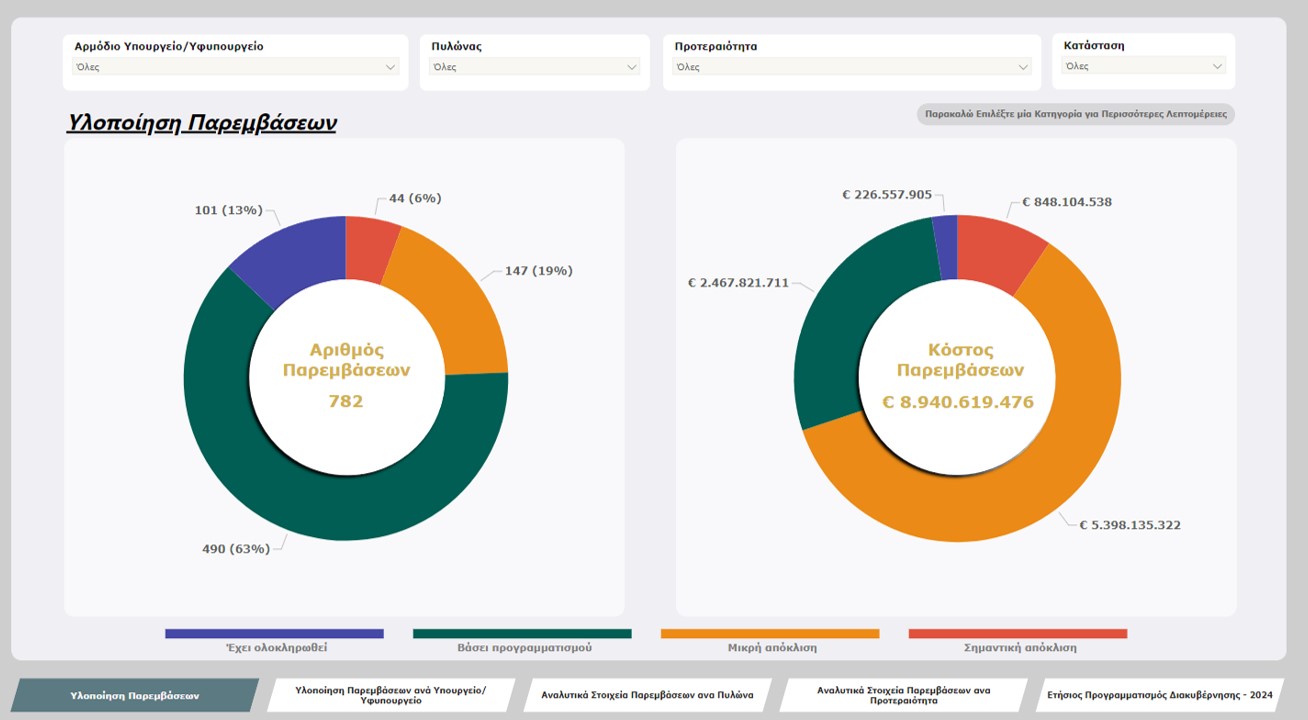1308x720 pixels.
Task: Switch to the Υλοποίηση Παρεμβάσεων tab
Action: click(135, 695)
